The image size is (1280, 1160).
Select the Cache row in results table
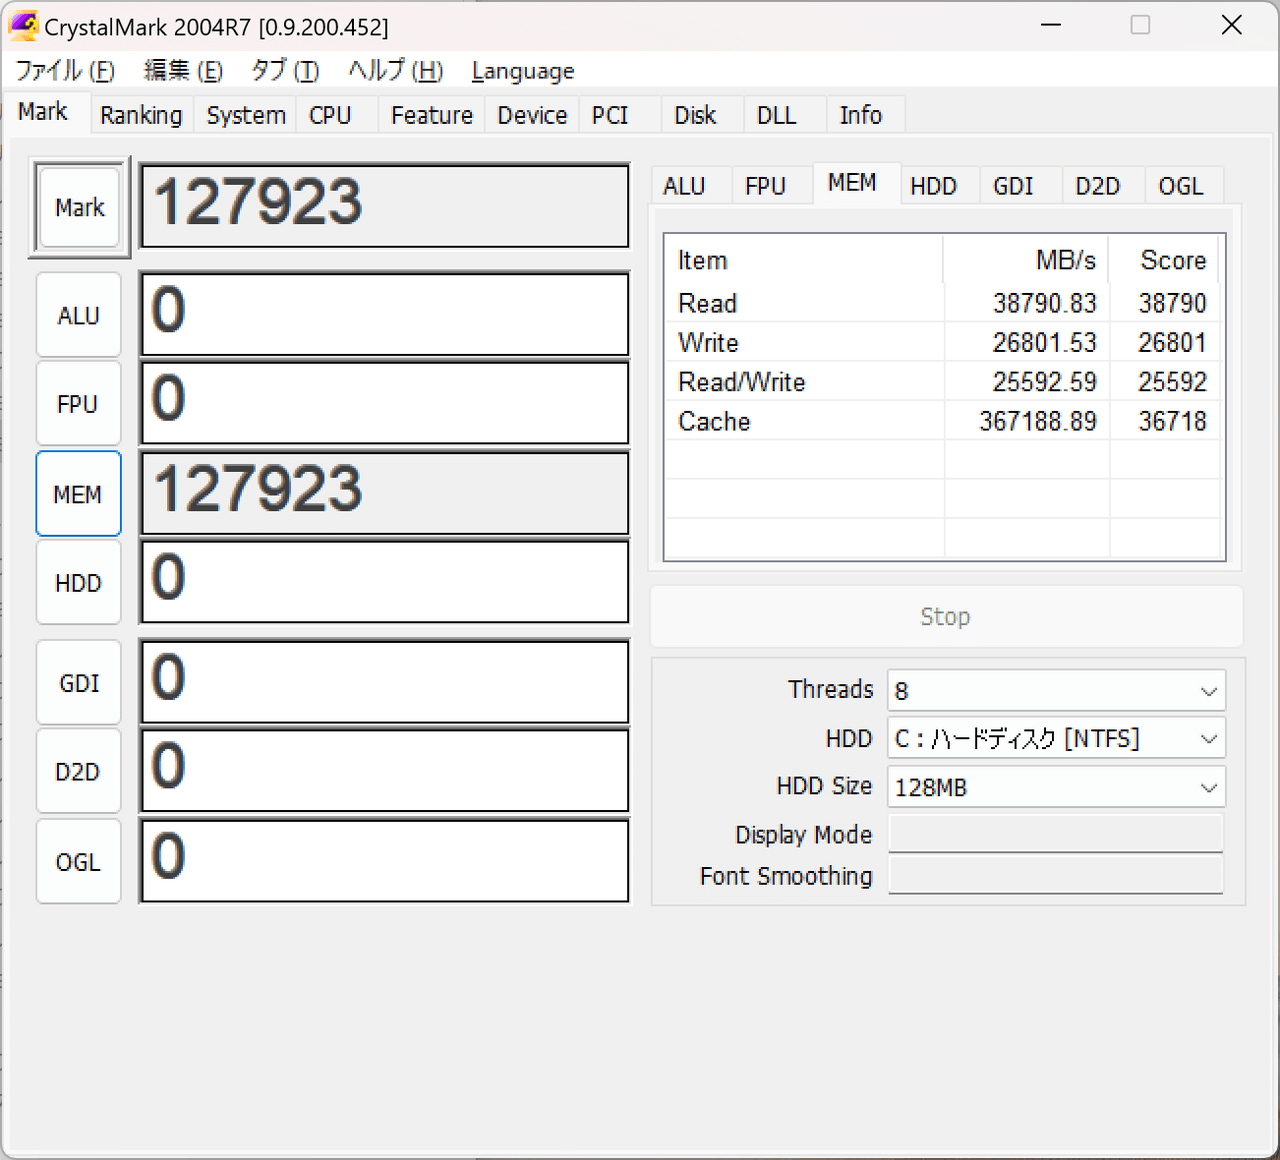[943, 421]
